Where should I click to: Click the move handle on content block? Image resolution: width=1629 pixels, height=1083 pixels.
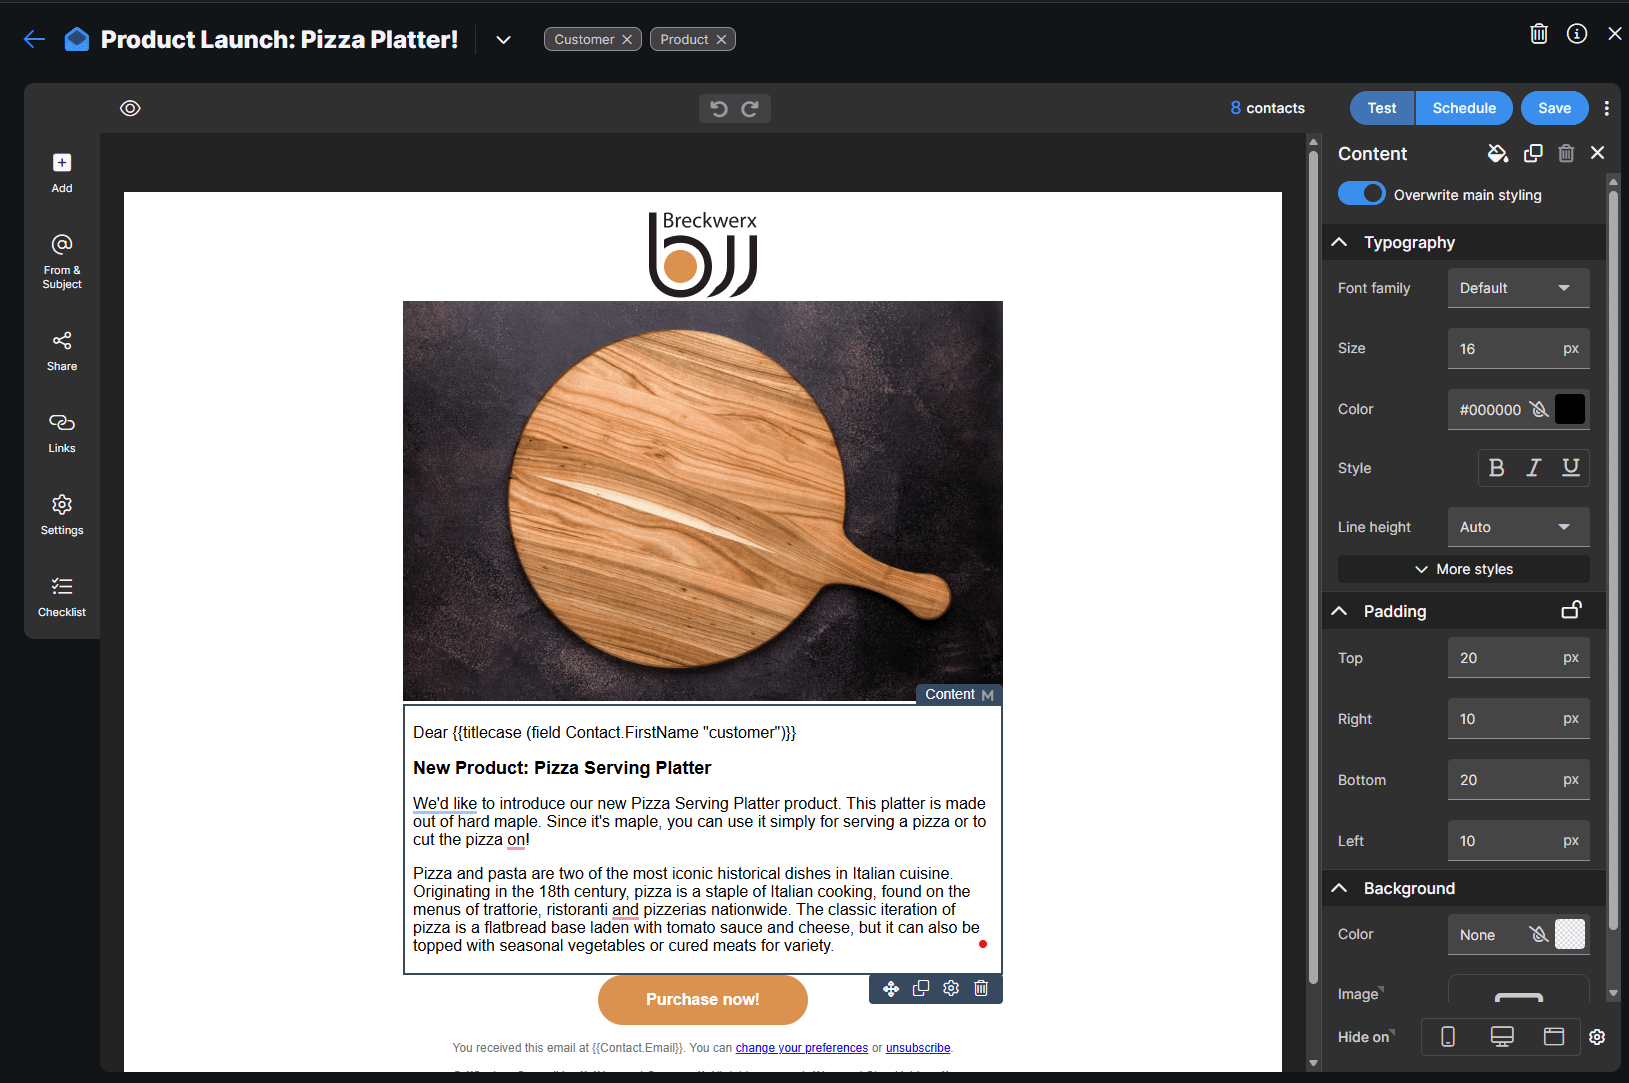890,988
